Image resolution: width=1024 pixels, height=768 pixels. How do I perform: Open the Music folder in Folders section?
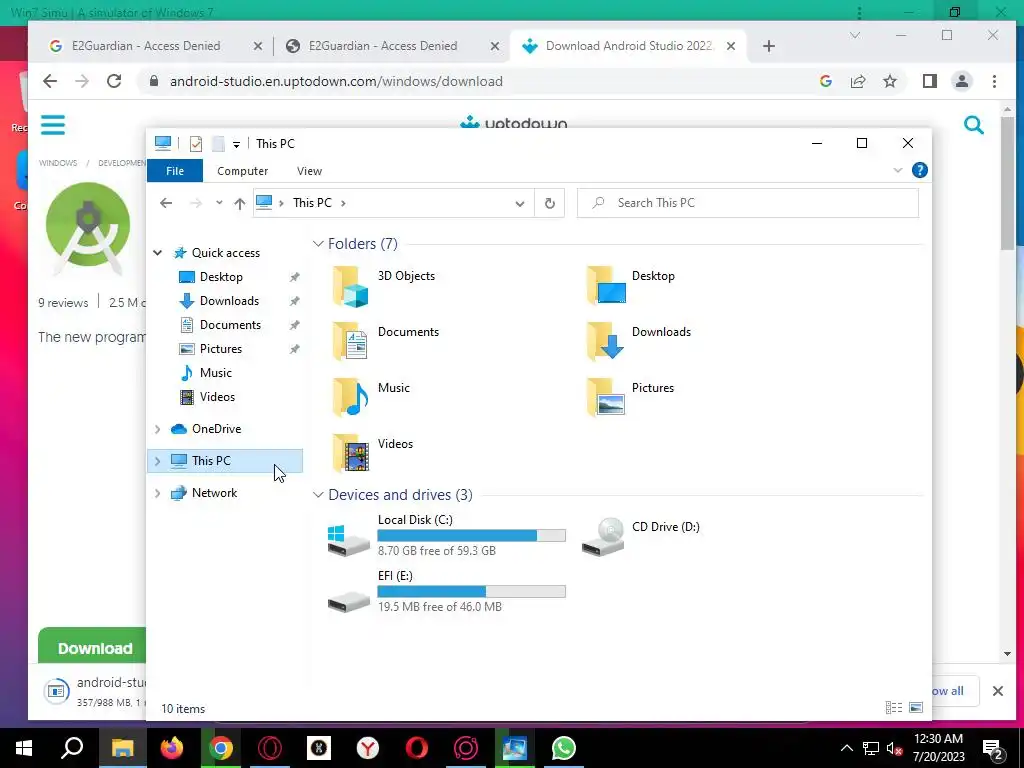tap(371, 398)
